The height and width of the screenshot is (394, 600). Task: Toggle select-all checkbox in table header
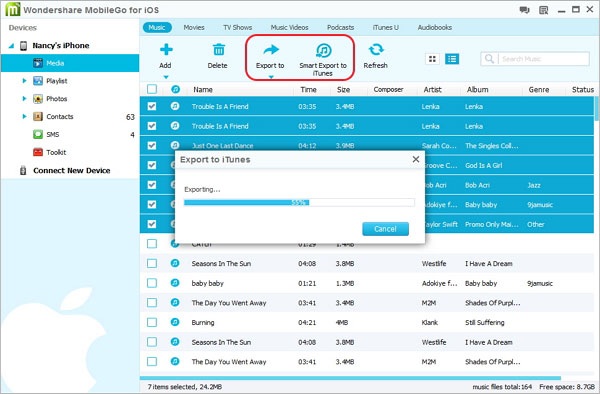coord(152,89)
